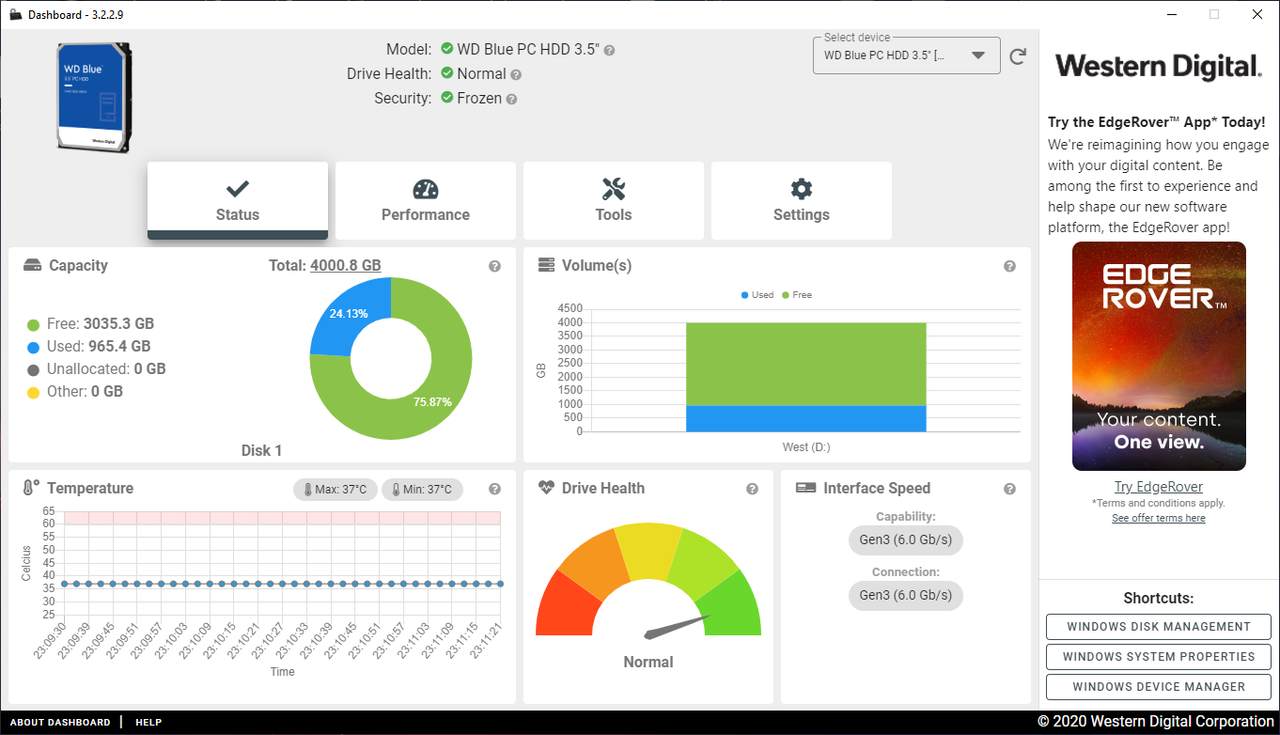
Task: Open the Performance tab
Action: click(x=425, y=200)
